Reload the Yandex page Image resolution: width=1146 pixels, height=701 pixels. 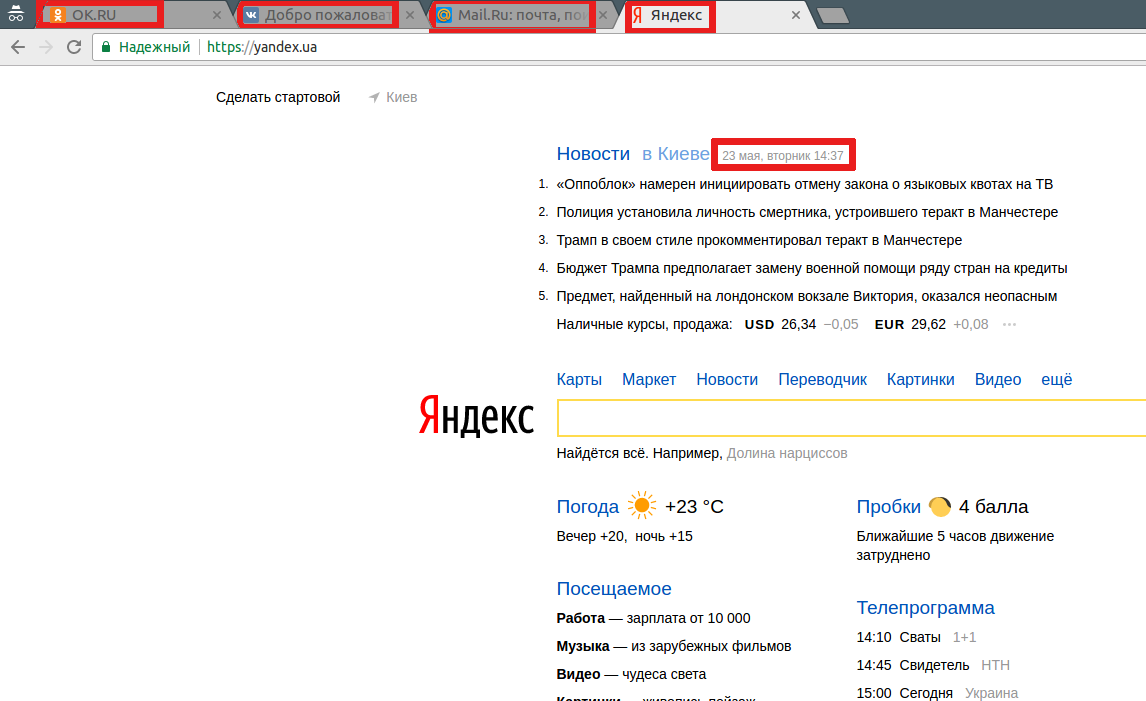pos(74,48)
